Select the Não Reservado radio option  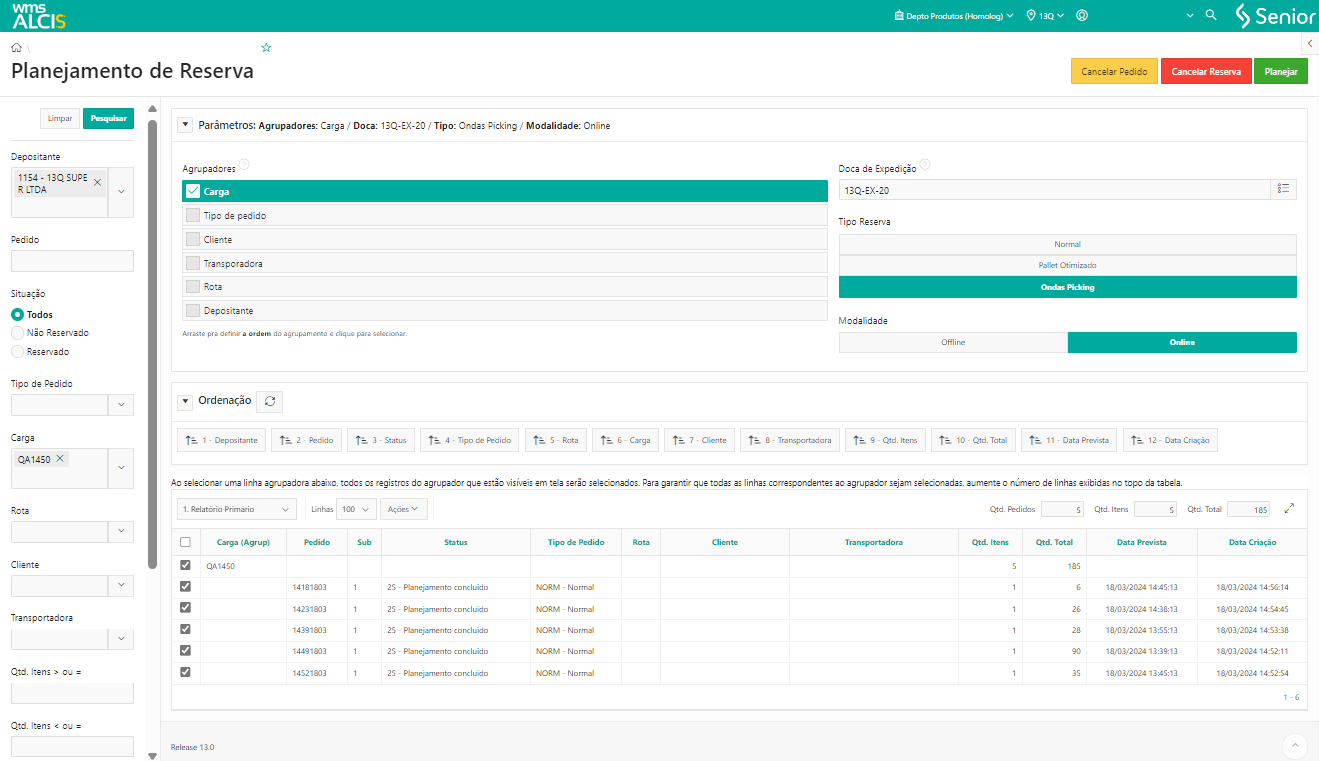(17, 333)
